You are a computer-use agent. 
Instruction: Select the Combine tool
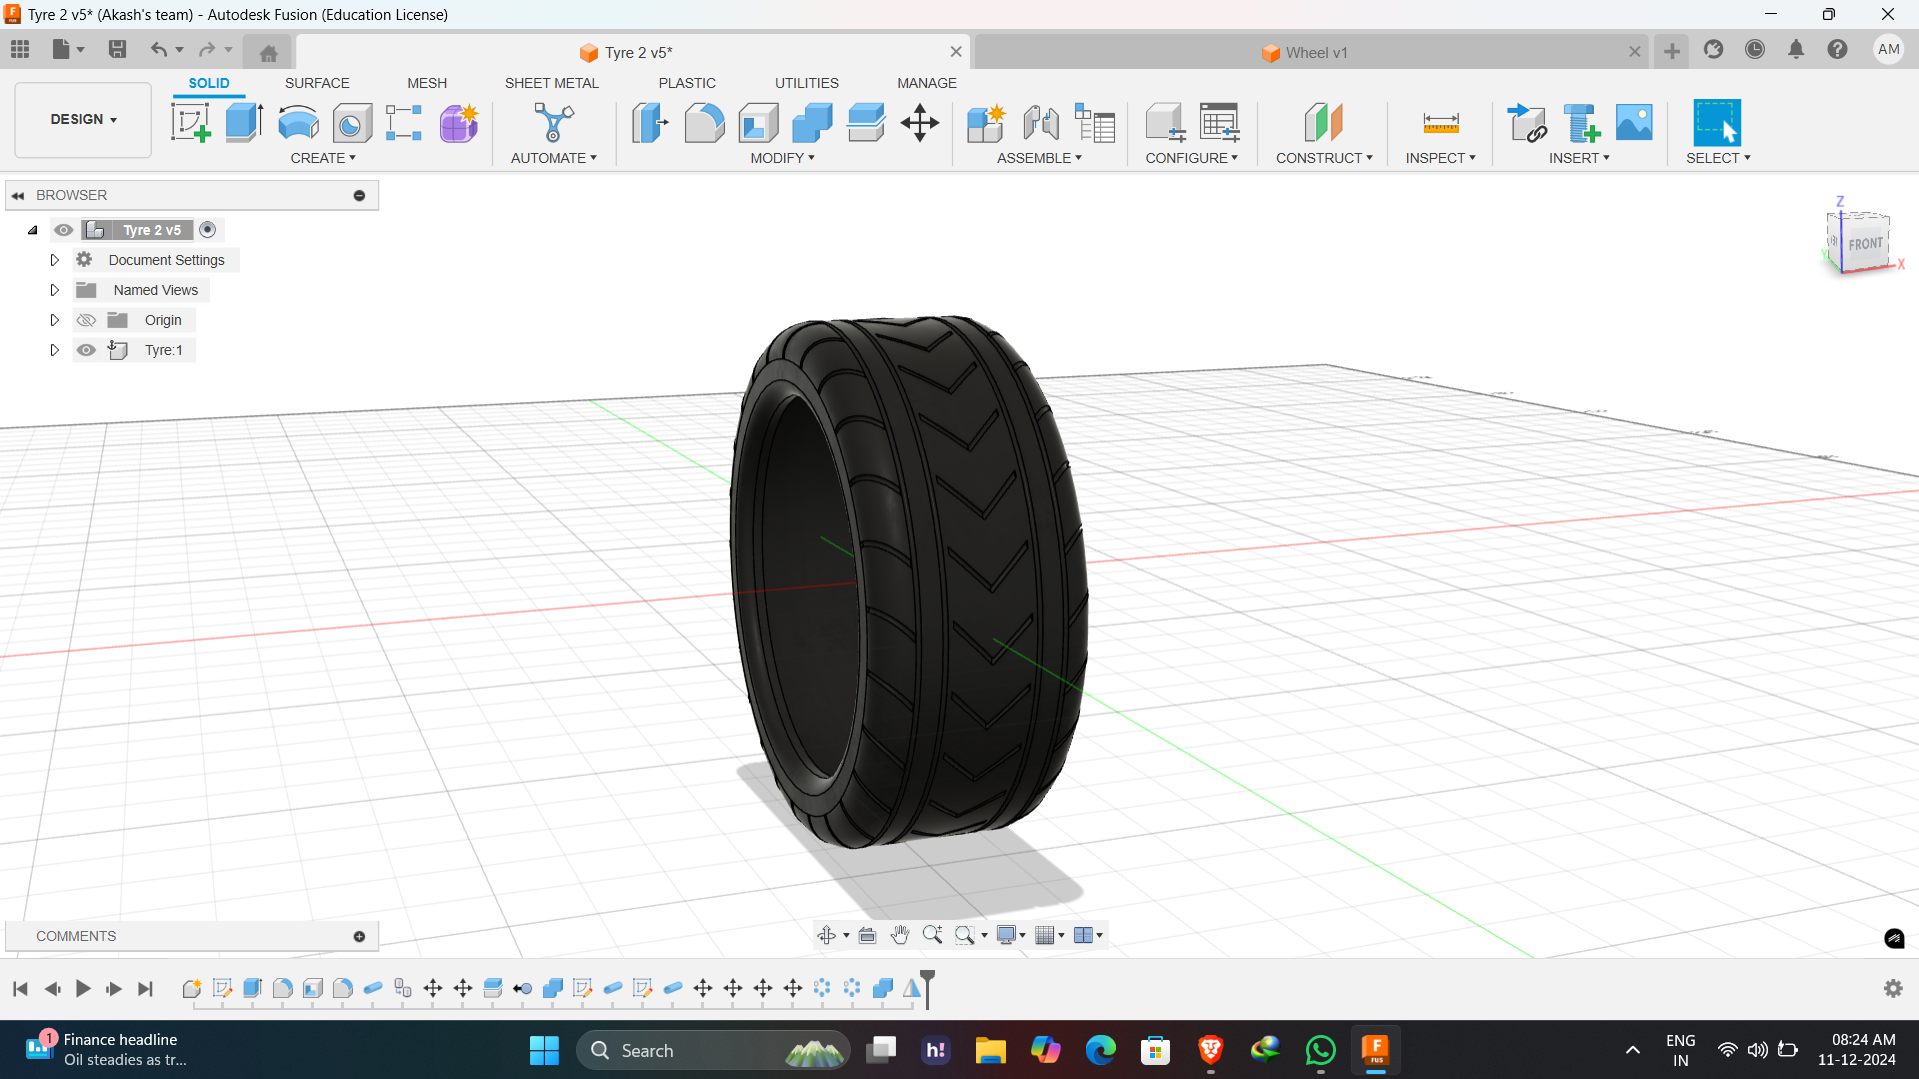click(x=812, y=123)
